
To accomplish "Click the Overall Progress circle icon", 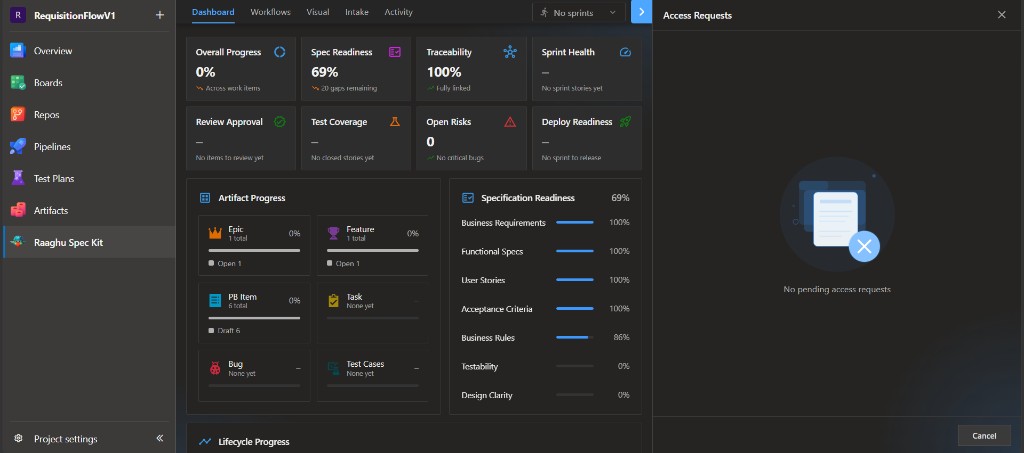I will 280,52.
